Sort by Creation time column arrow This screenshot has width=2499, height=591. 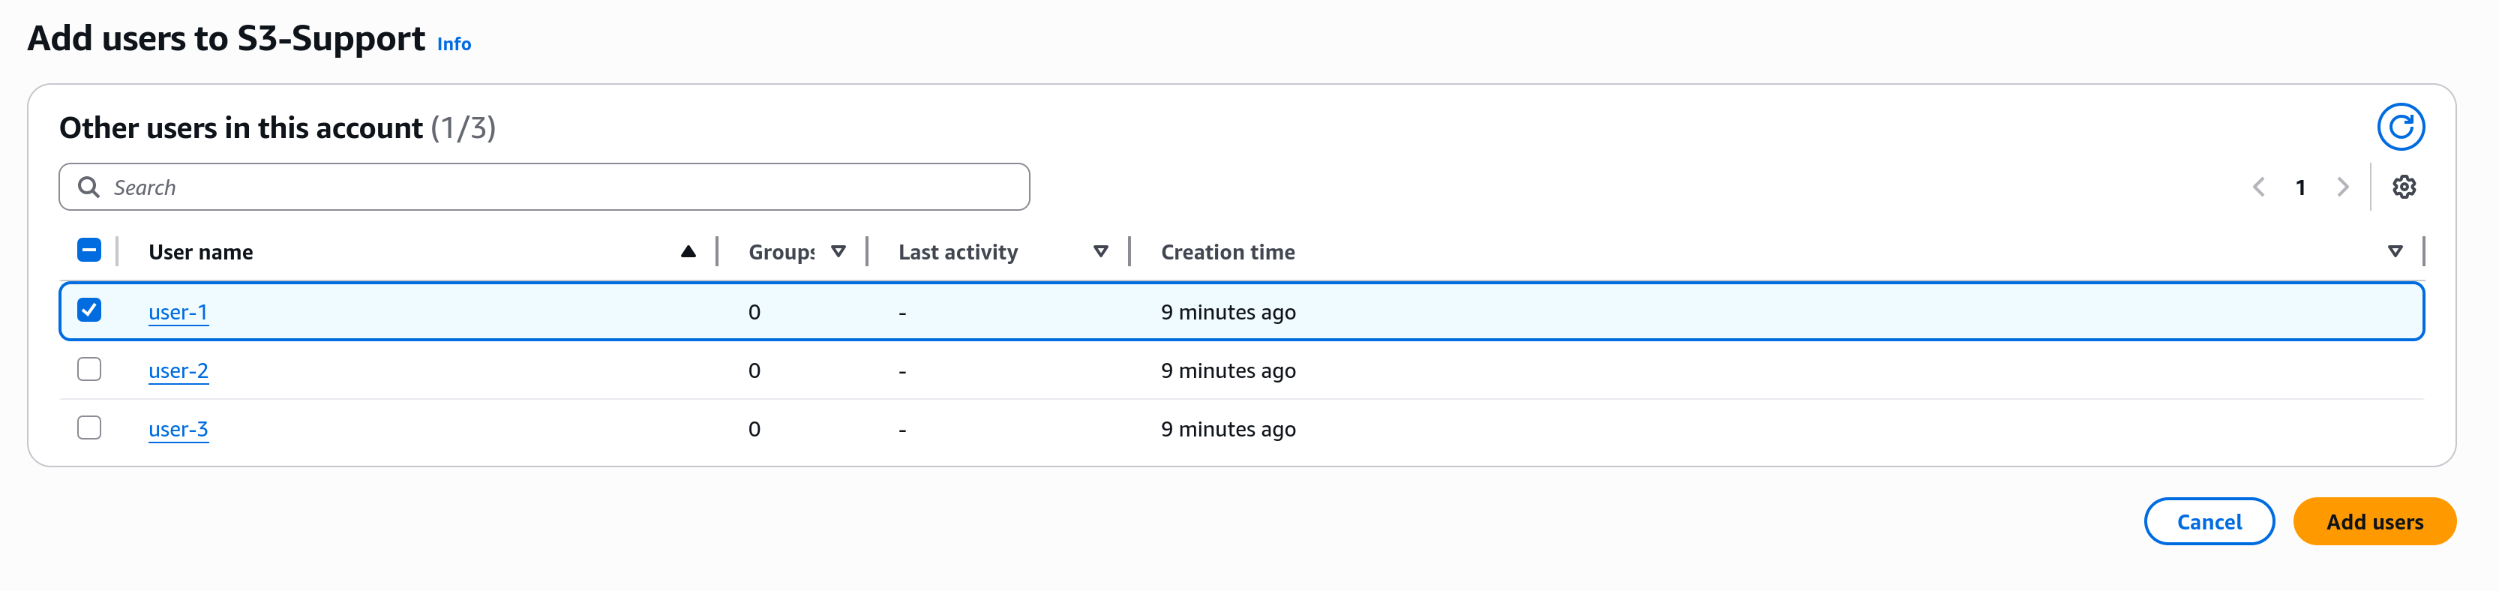(2395, 252)
